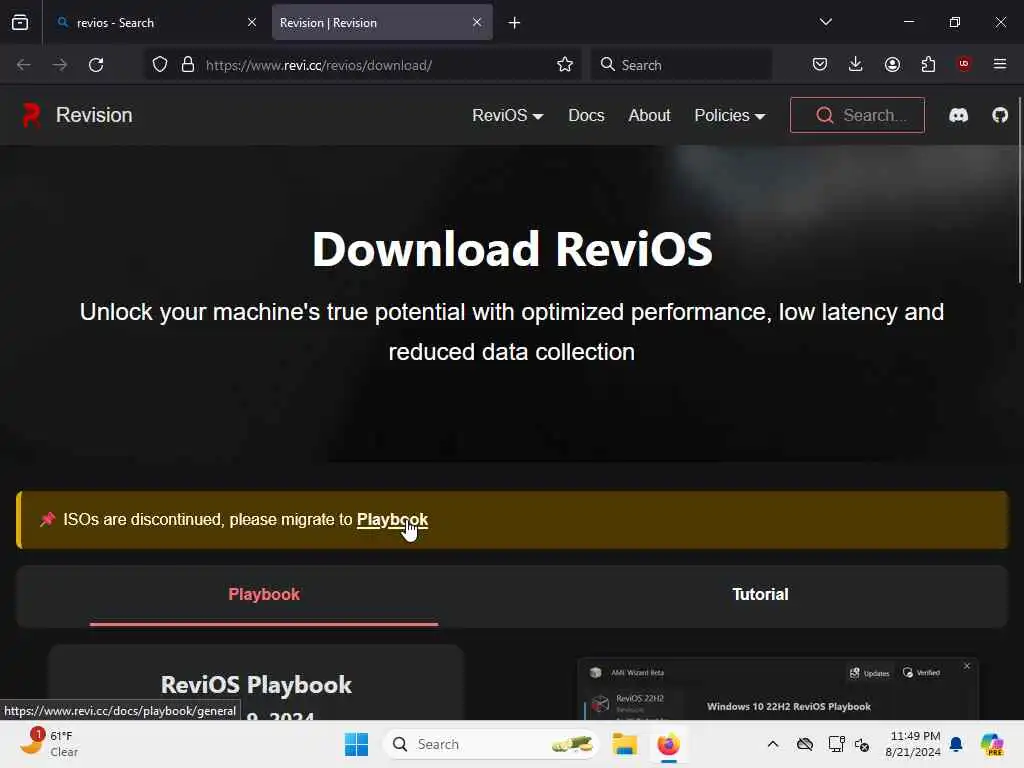Go back to previous page
The image size is (1024, 768).
tap(24, 65)
